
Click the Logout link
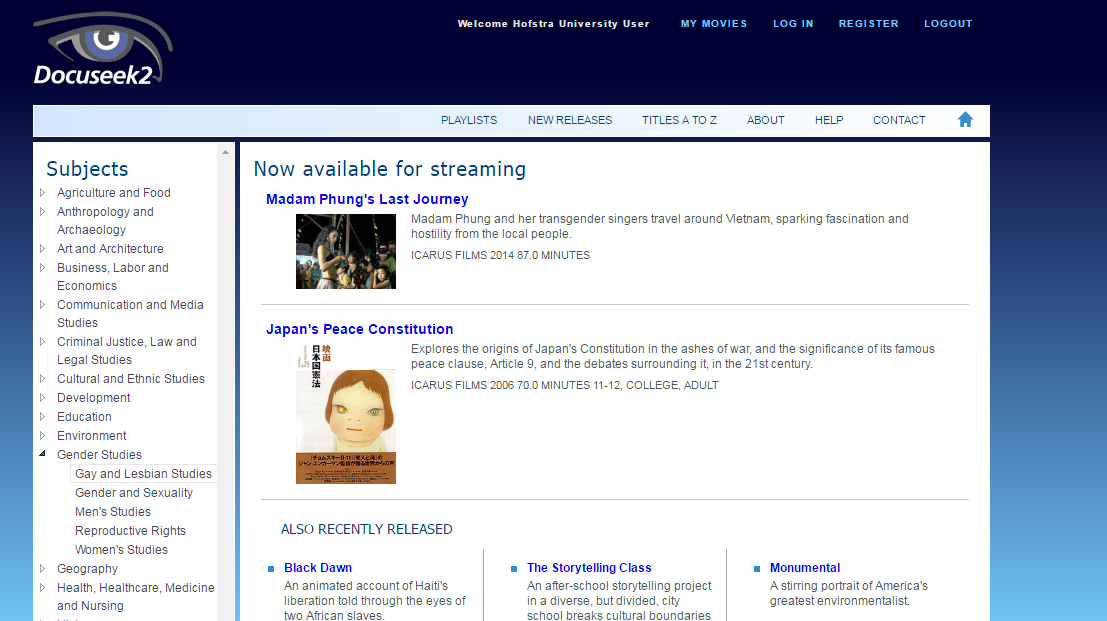[948, 23]
